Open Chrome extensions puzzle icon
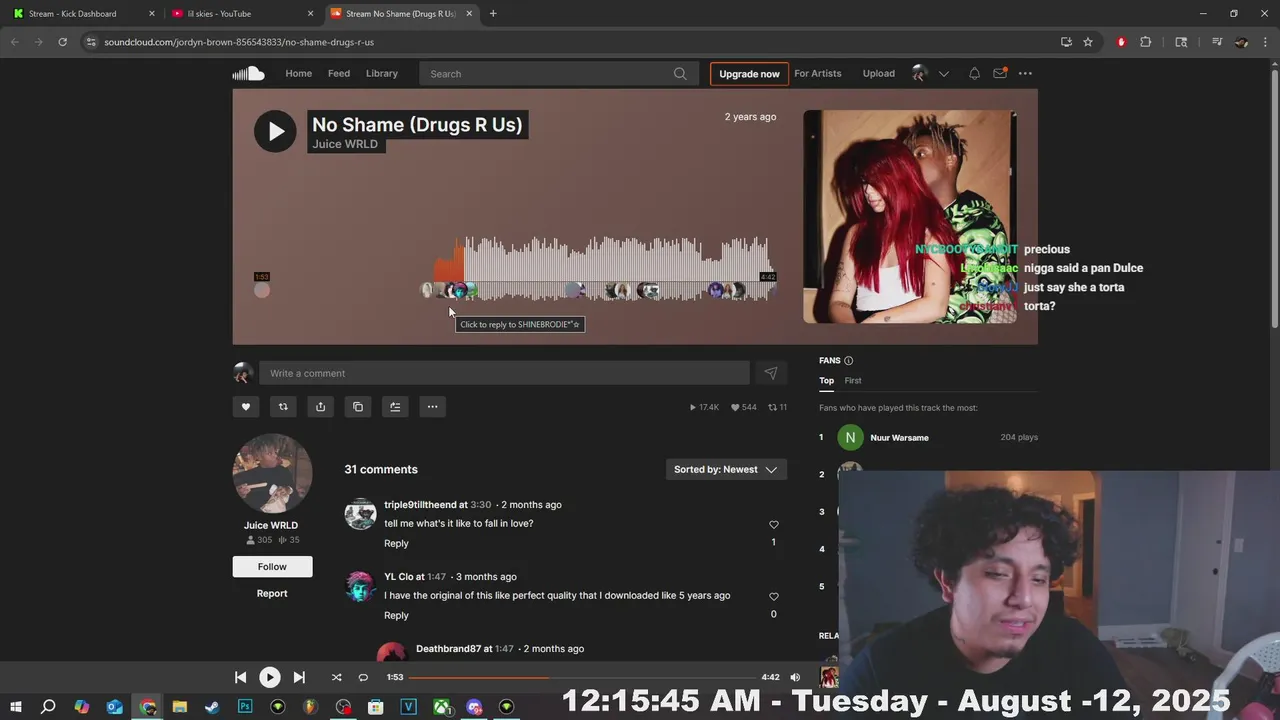 click(x=1146, y=42)
